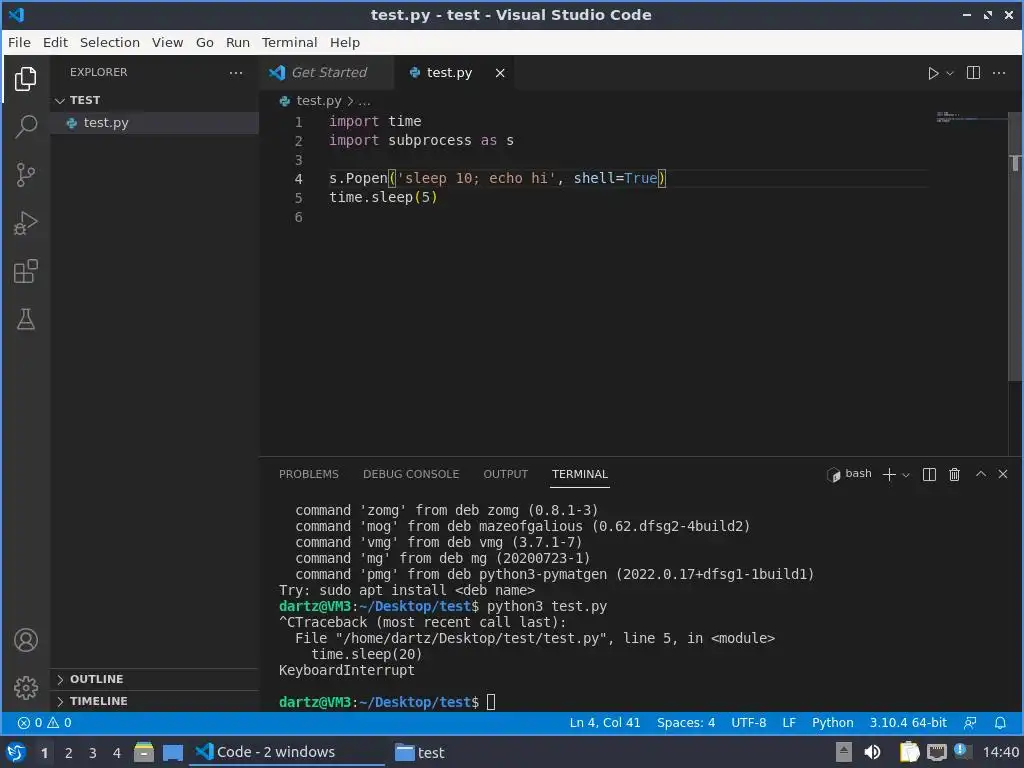Click the feedback icon in status bar

coord(970,723)
